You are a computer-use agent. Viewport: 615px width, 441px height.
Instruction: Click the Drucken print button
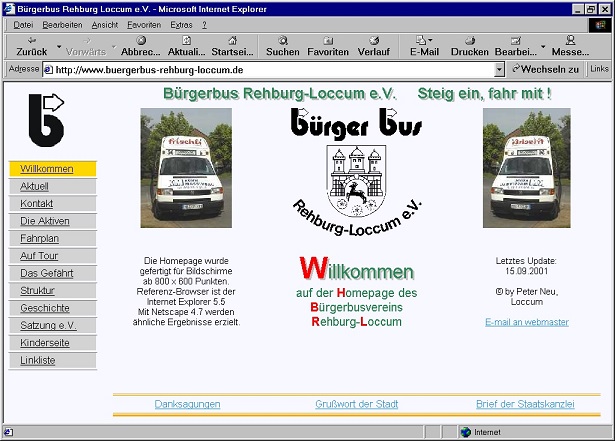click(x=469, y=46)
